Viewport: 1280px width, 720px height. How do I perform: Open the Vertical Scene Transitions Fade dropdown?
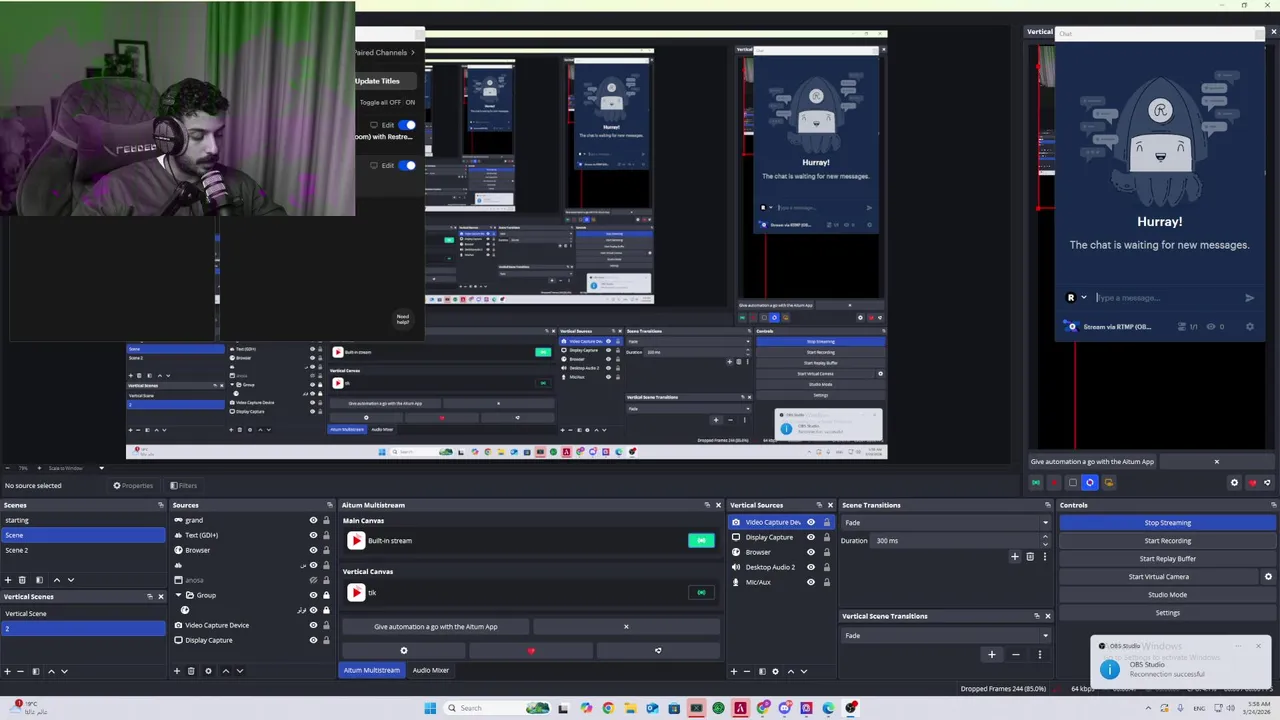point(946,636)
